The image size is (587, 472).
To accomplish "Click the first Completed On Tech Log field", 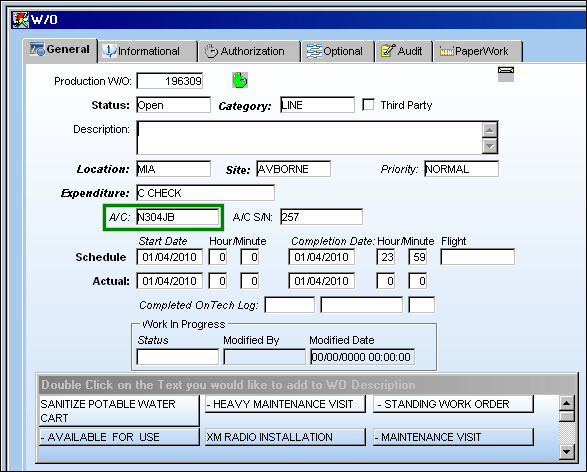I will click(289, 305).
